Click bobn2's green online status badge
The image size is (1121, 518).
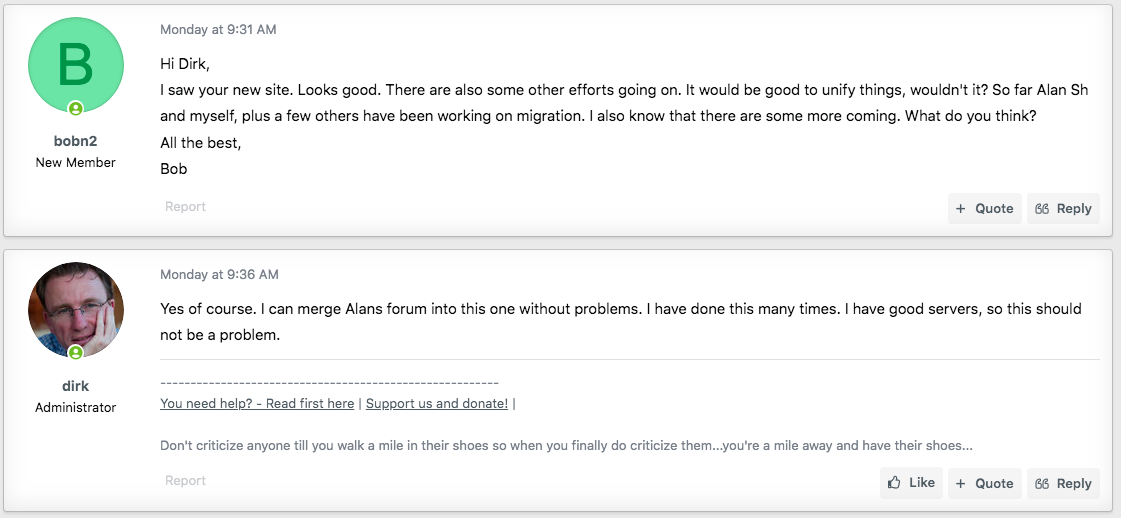coord(75,108)
